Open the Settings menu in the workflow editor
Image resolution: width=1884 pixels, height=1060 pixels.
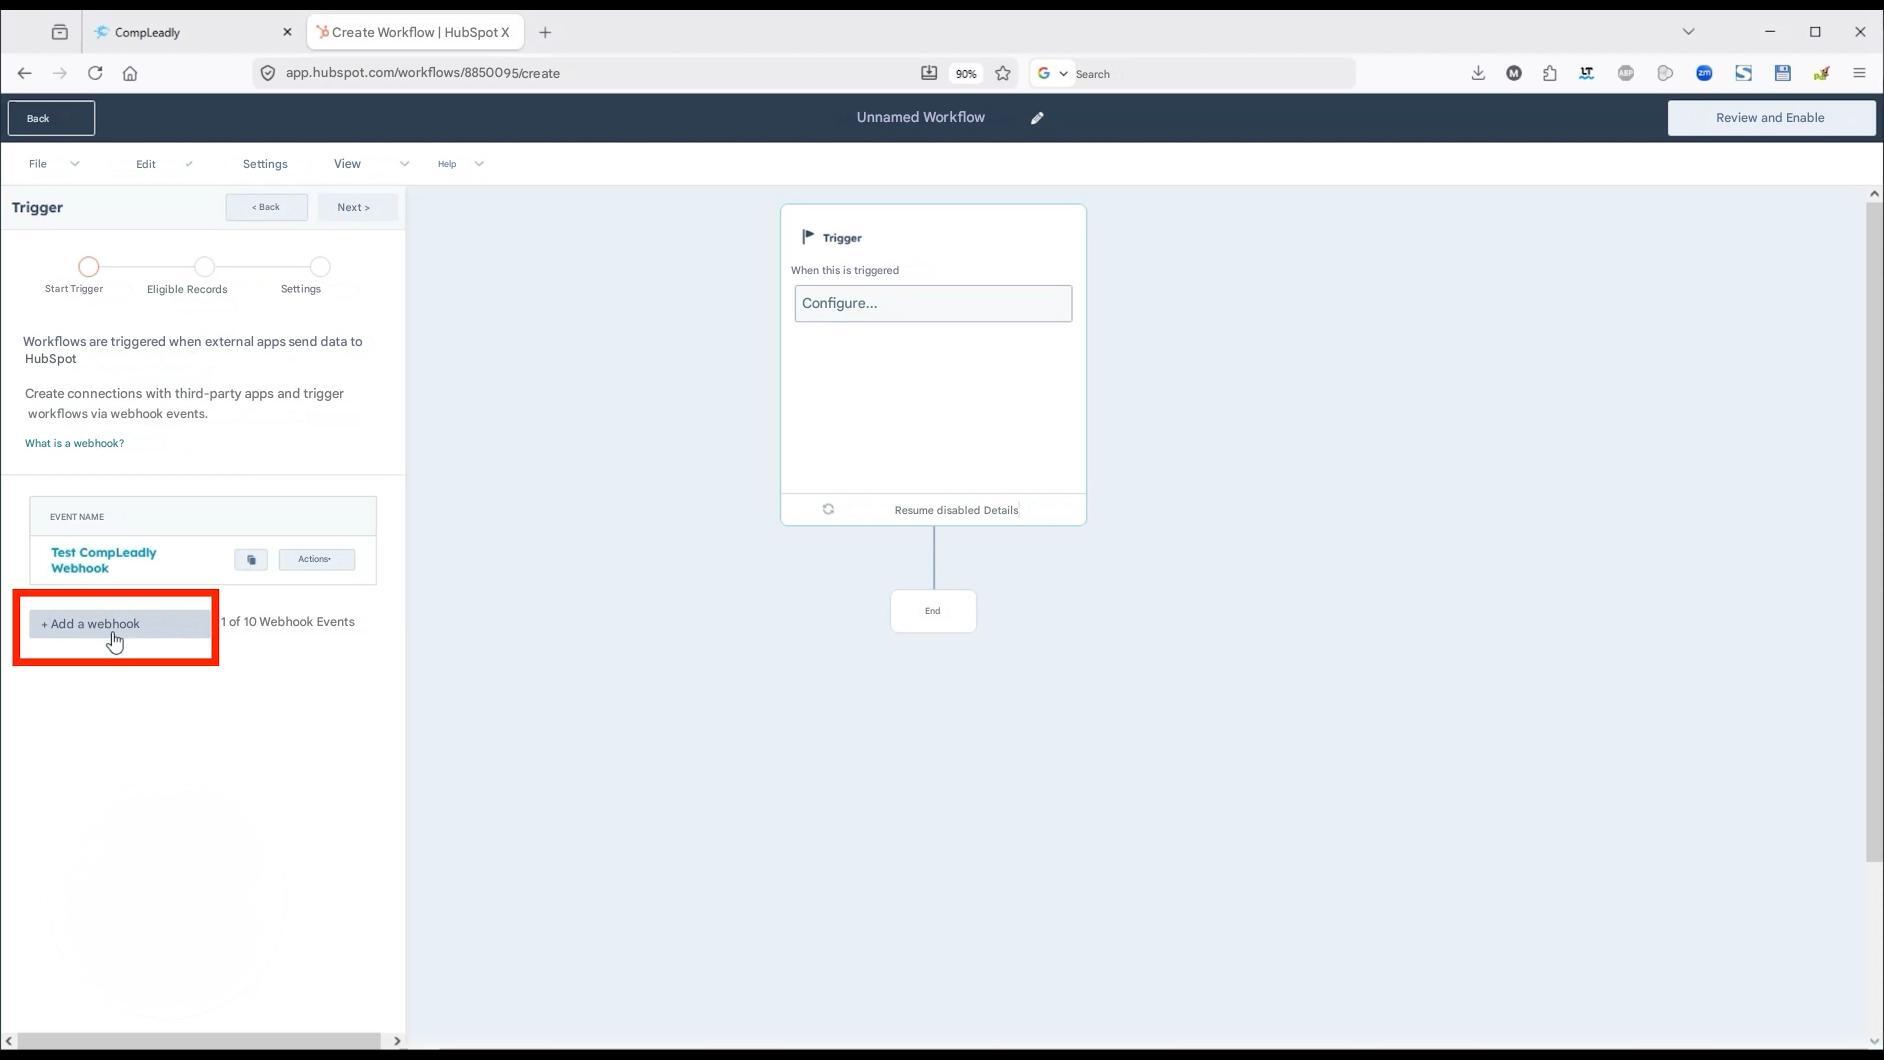coord(264,163)
